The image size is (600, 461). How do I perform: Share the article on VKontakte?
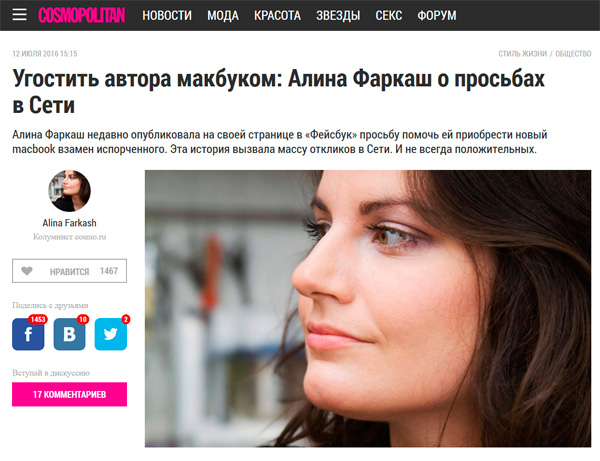(69, 334)
